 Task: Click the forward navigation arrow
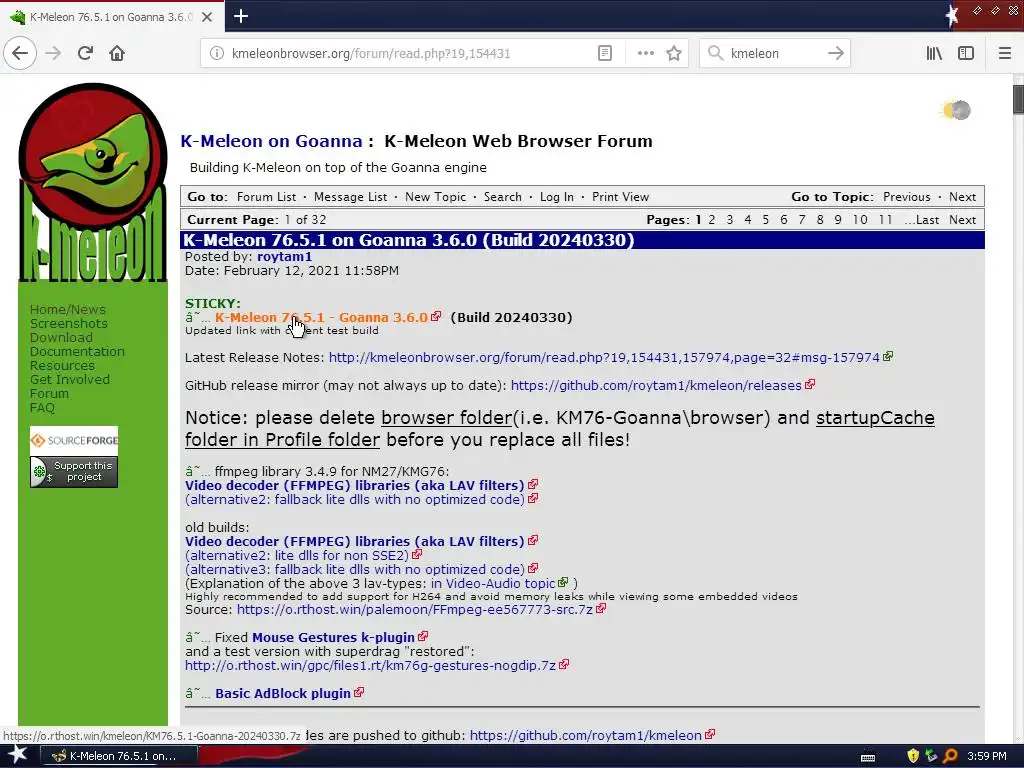pyautogui.click(x=54, y=53)
